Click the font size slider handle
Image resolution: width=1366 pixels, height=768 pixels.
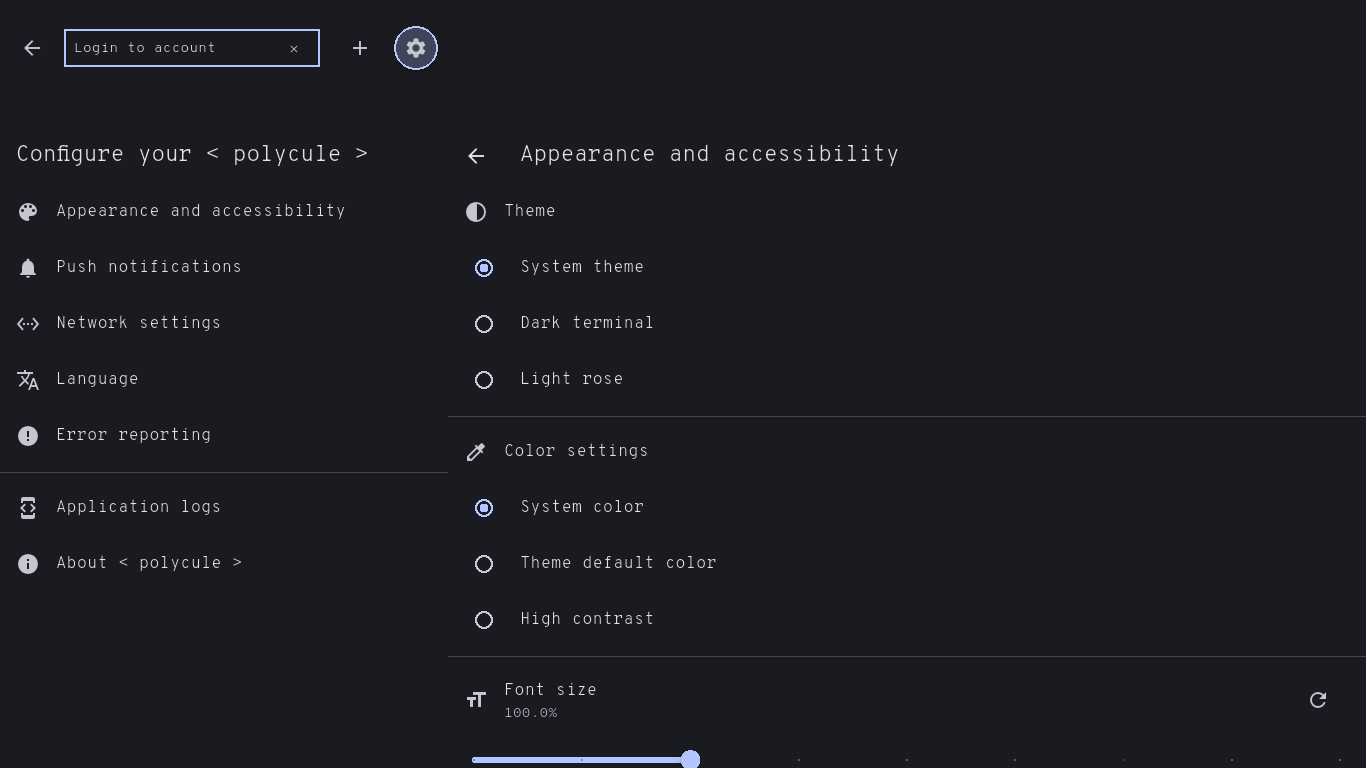point(690,760)
